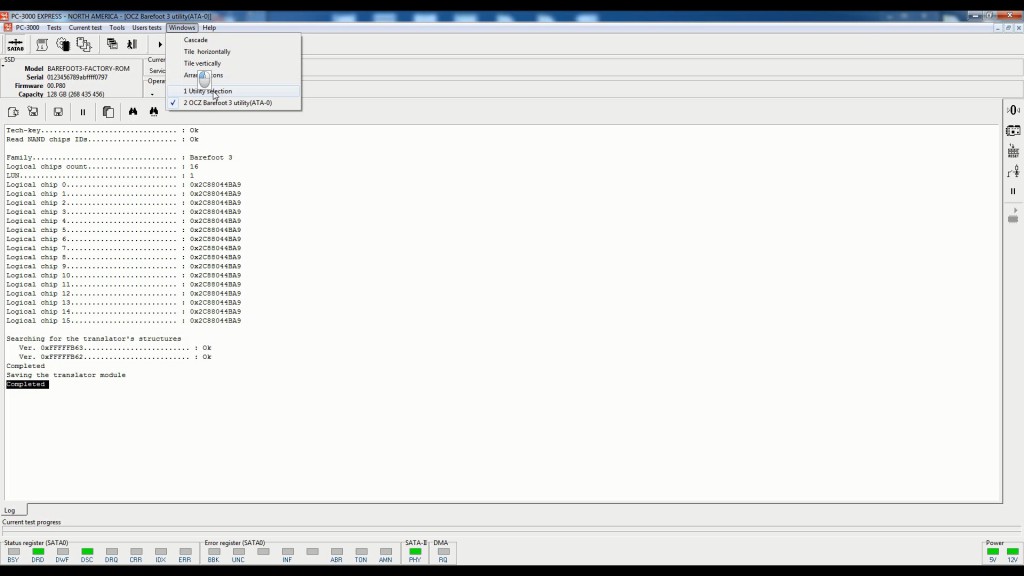Toggle the checked OCZ Barefoot 3 utility entry
The width and height of the screenshot is (1024, 576).
226,101
